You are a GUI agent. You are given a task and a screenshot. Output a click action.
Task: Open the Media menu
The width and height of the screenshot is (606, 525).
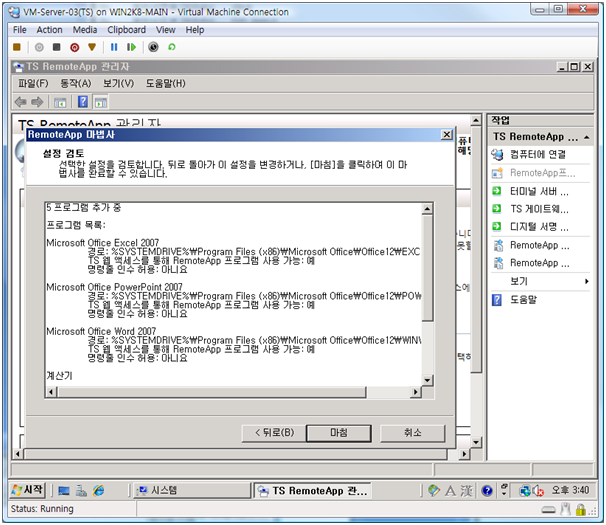click(85, 30)
